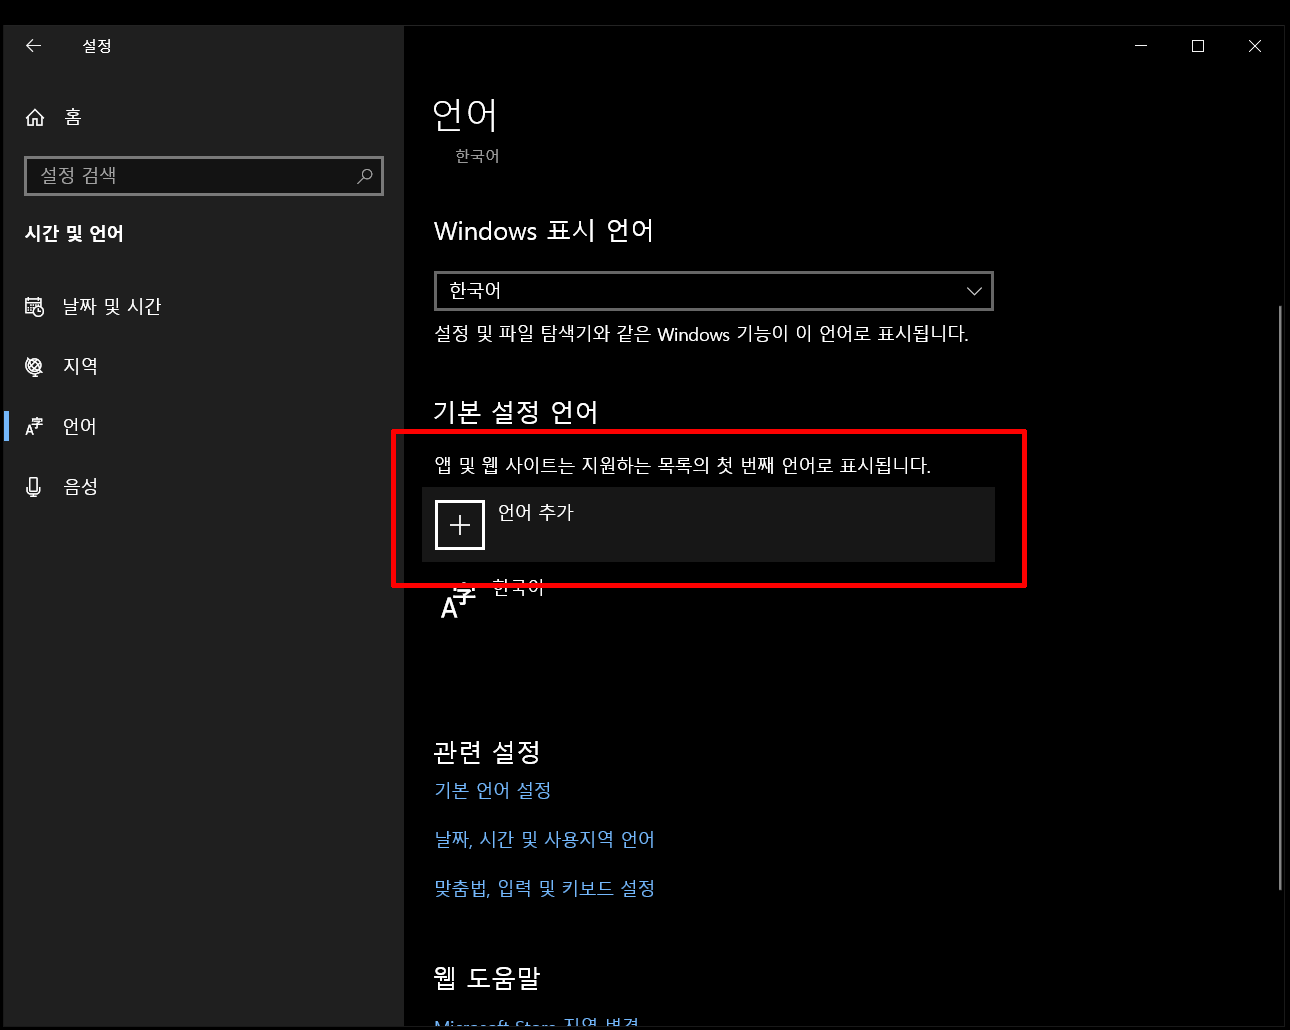Select 날짜 및 시간 in sidebar
The width and height of the screenshot is (1290, 1030).
coord(112,307)
